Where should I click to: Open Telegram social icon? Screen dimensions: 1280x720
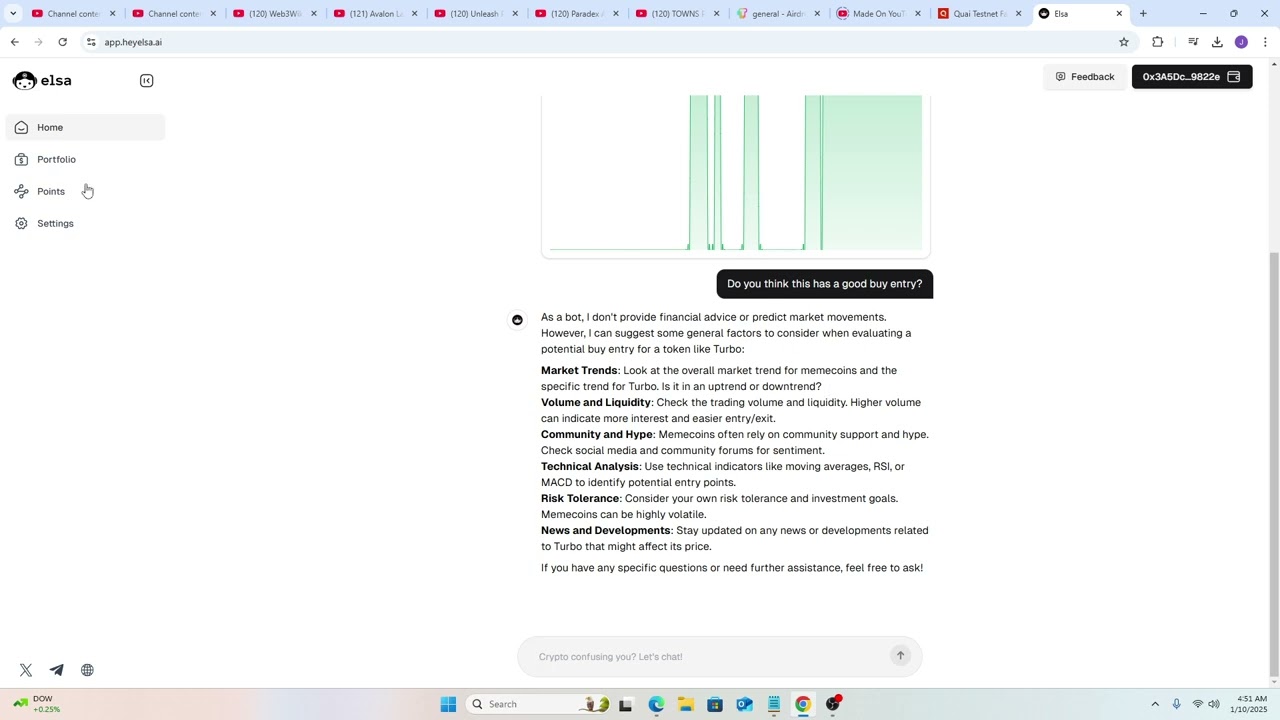tap(57, 670)
